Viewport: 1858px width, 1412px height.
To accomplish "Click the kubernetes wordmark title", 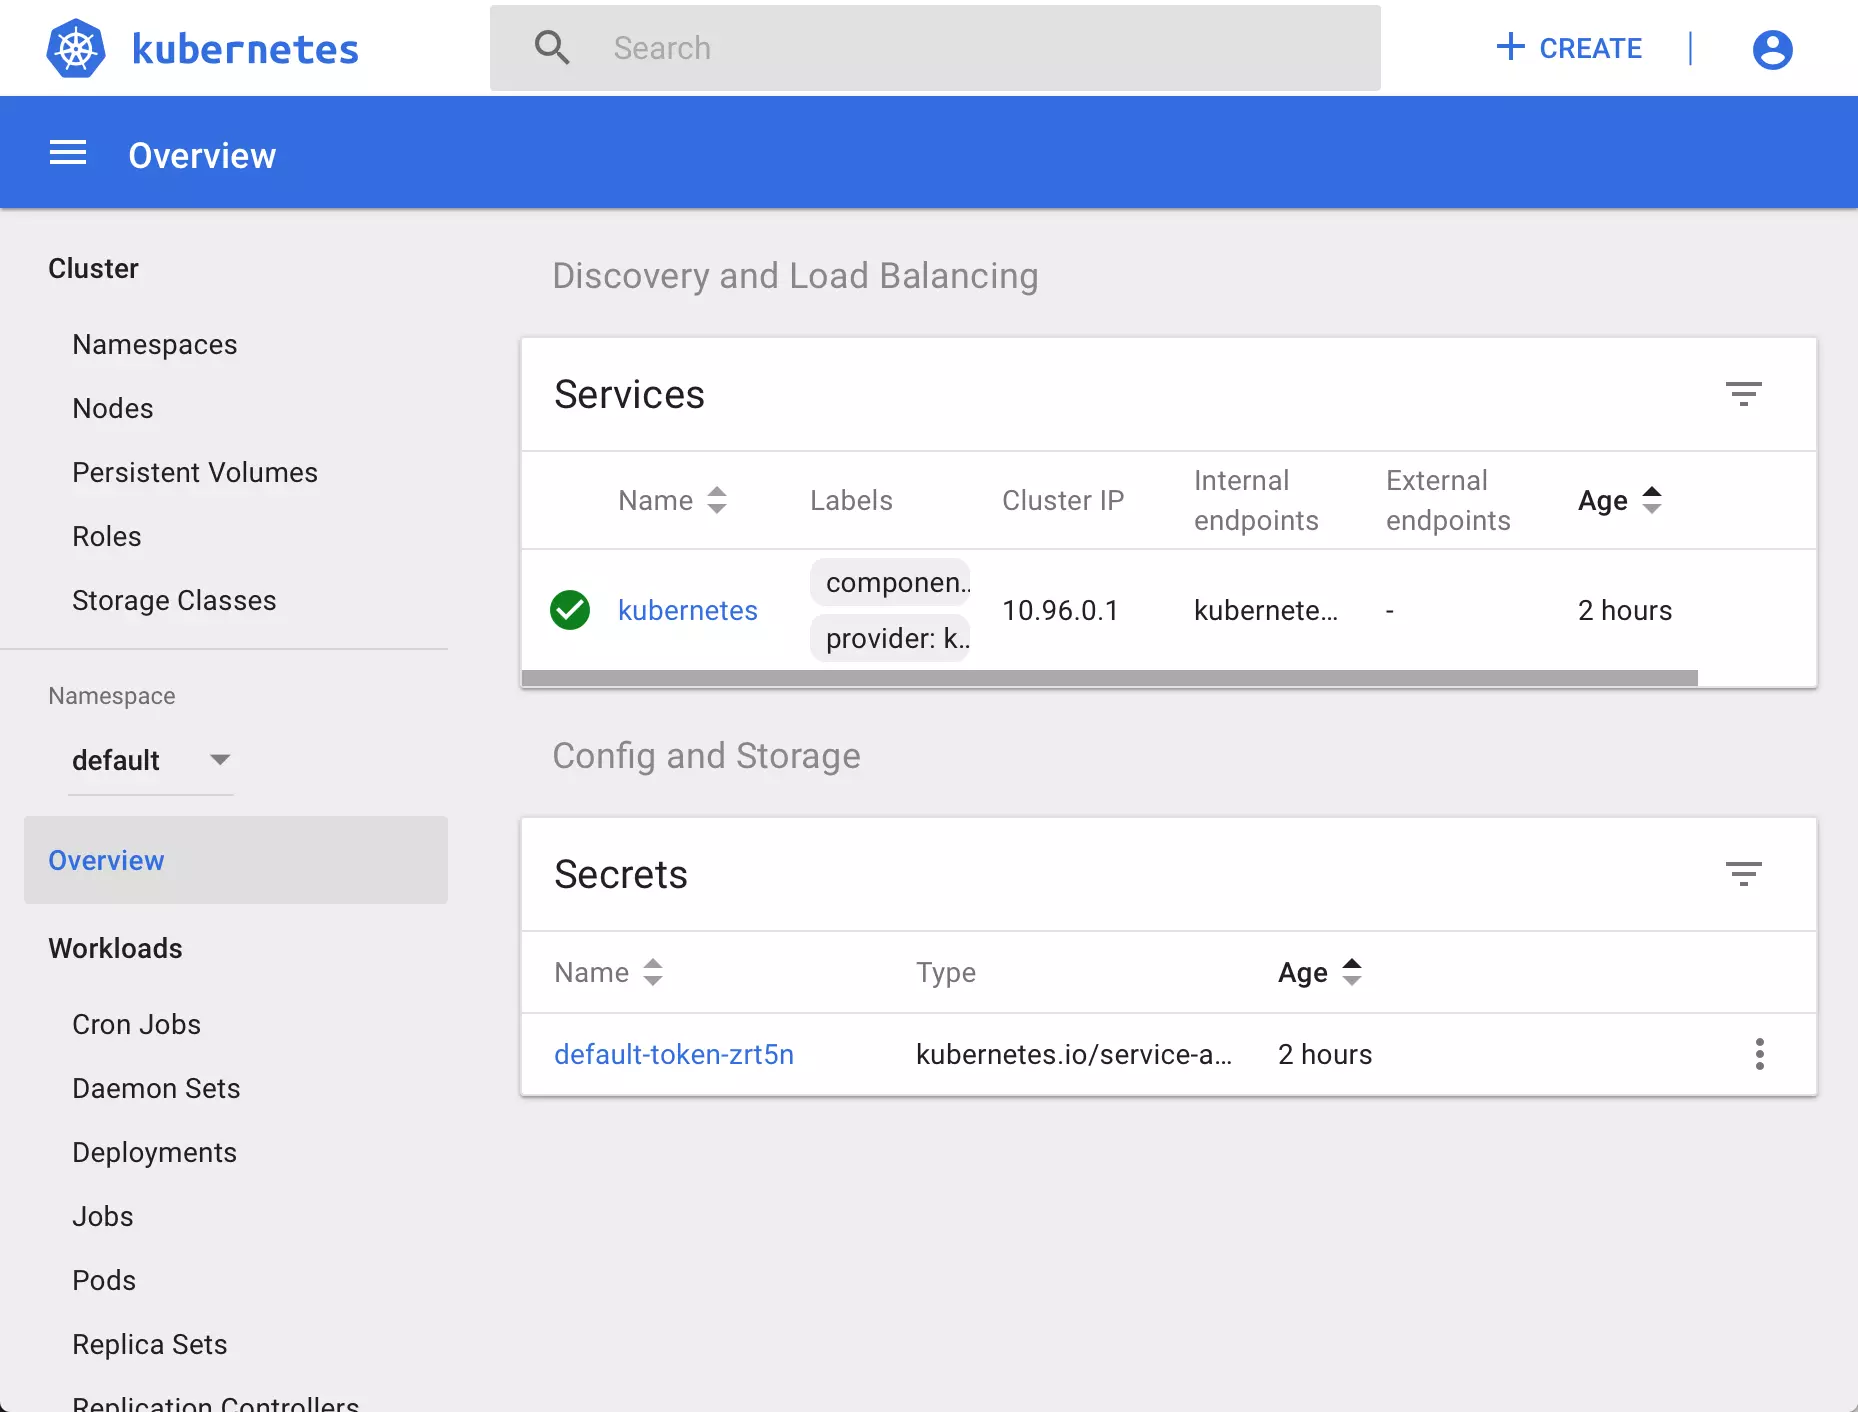I will [x=245, y=49].
